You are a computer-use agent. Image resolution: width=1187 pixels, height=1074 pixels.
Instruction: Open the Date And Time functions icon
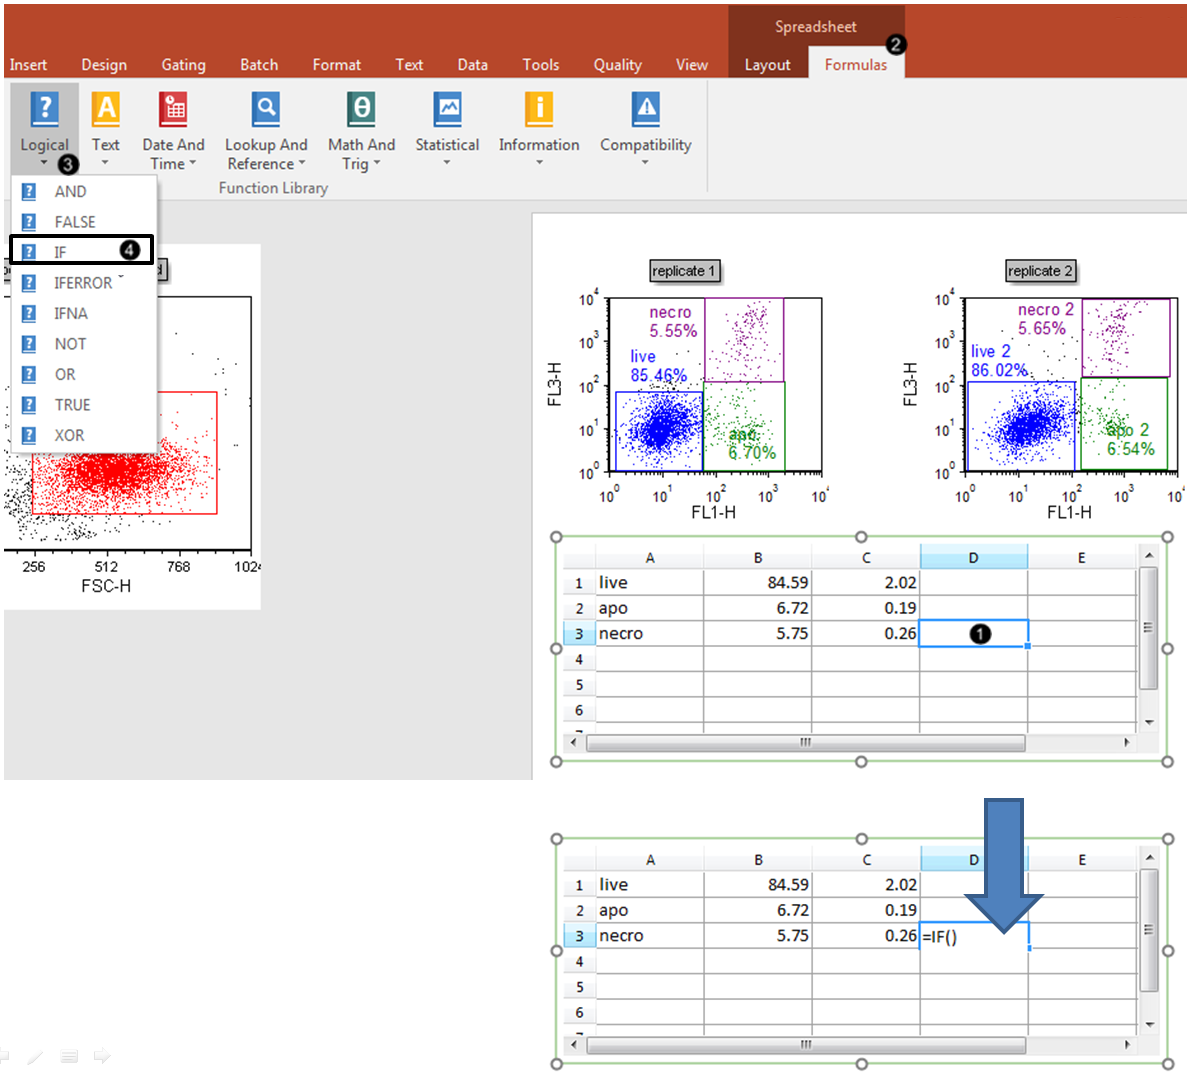[x=173, y=109]
